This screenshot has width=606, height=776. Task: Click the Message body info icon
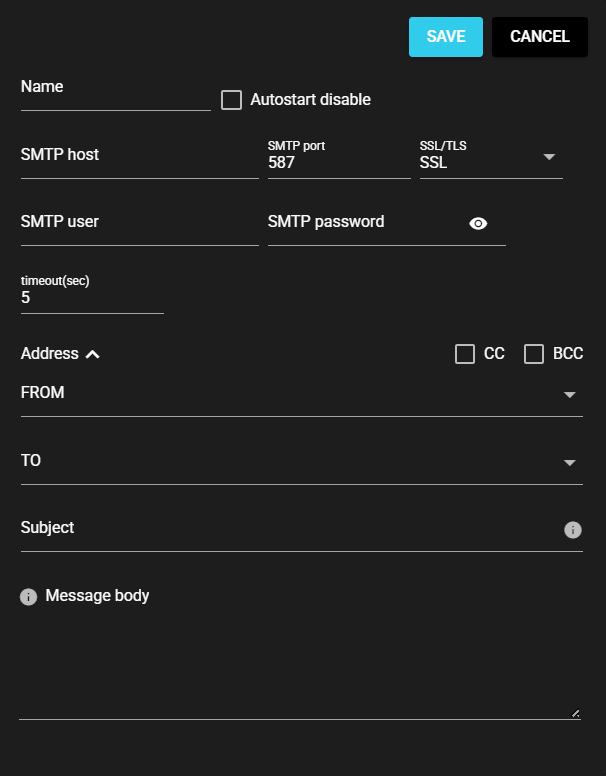click(x=28, y=597)
